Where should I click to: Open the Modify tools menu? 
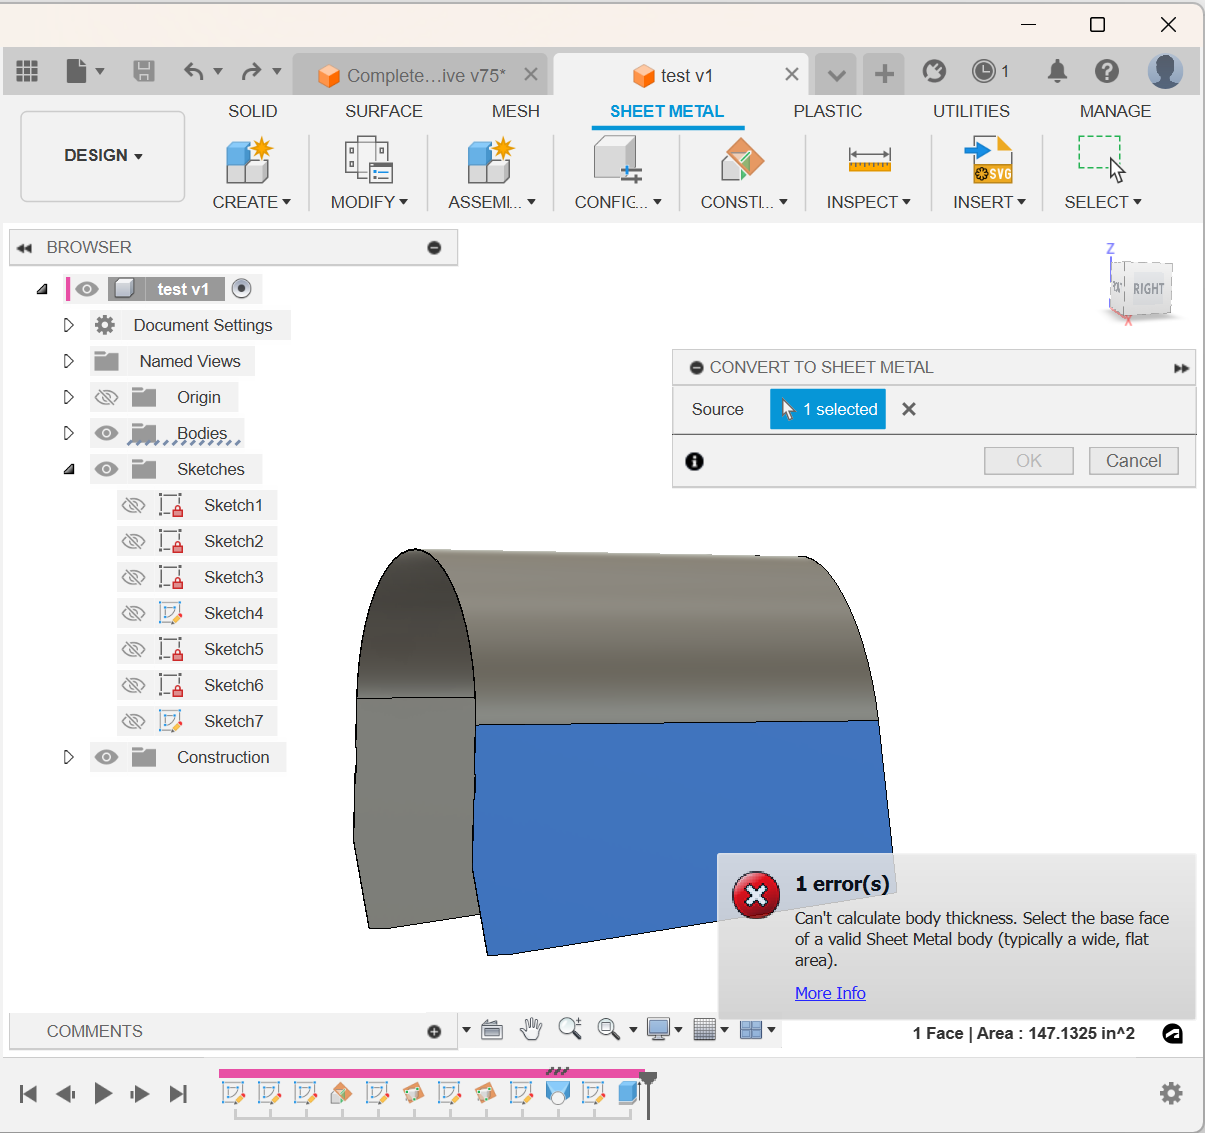368,202
